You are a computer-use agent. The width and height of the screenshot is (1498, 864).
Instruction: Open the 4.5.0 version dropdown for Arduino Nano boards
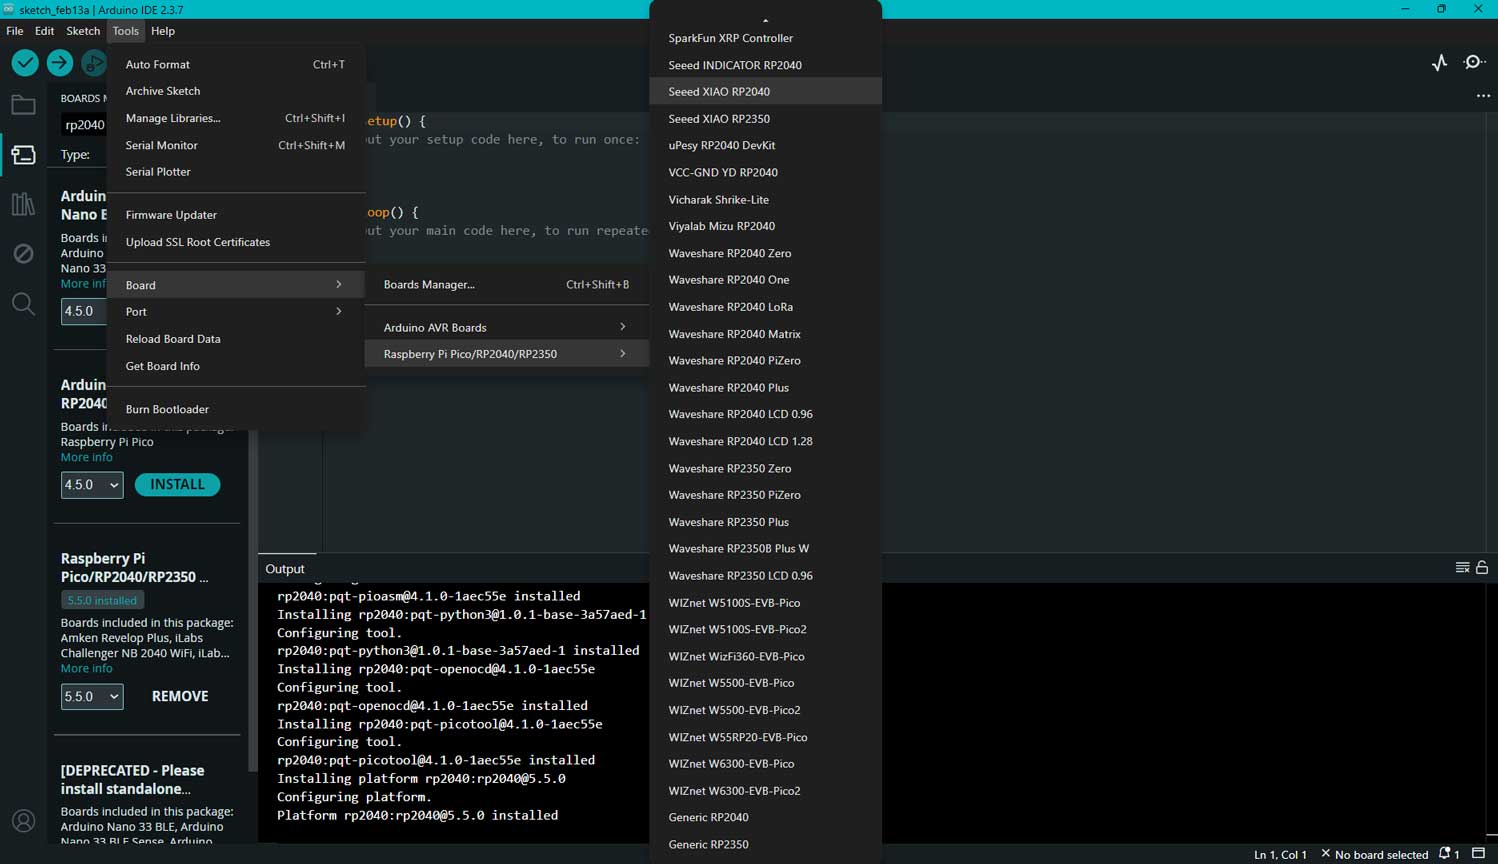point(83,311)
